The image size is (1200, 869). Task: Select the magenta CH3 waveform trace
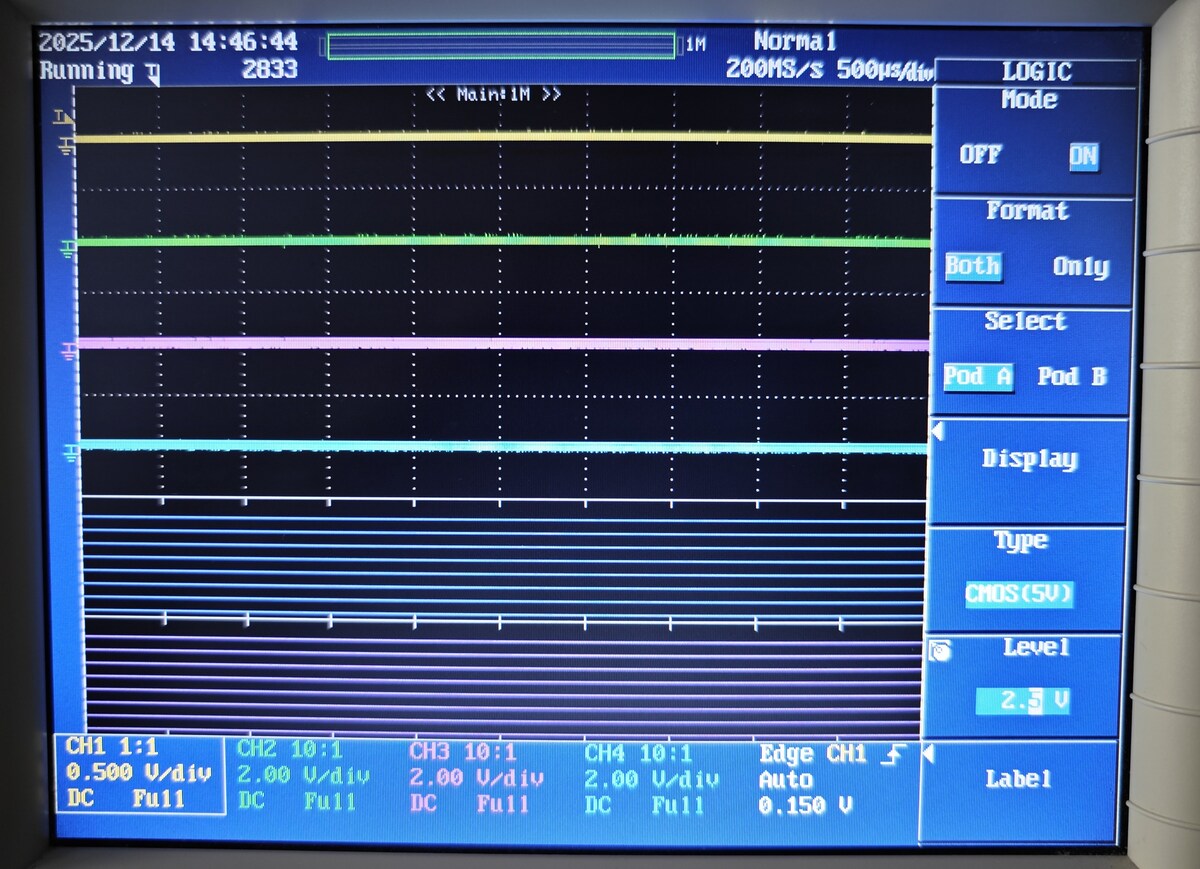503,344
